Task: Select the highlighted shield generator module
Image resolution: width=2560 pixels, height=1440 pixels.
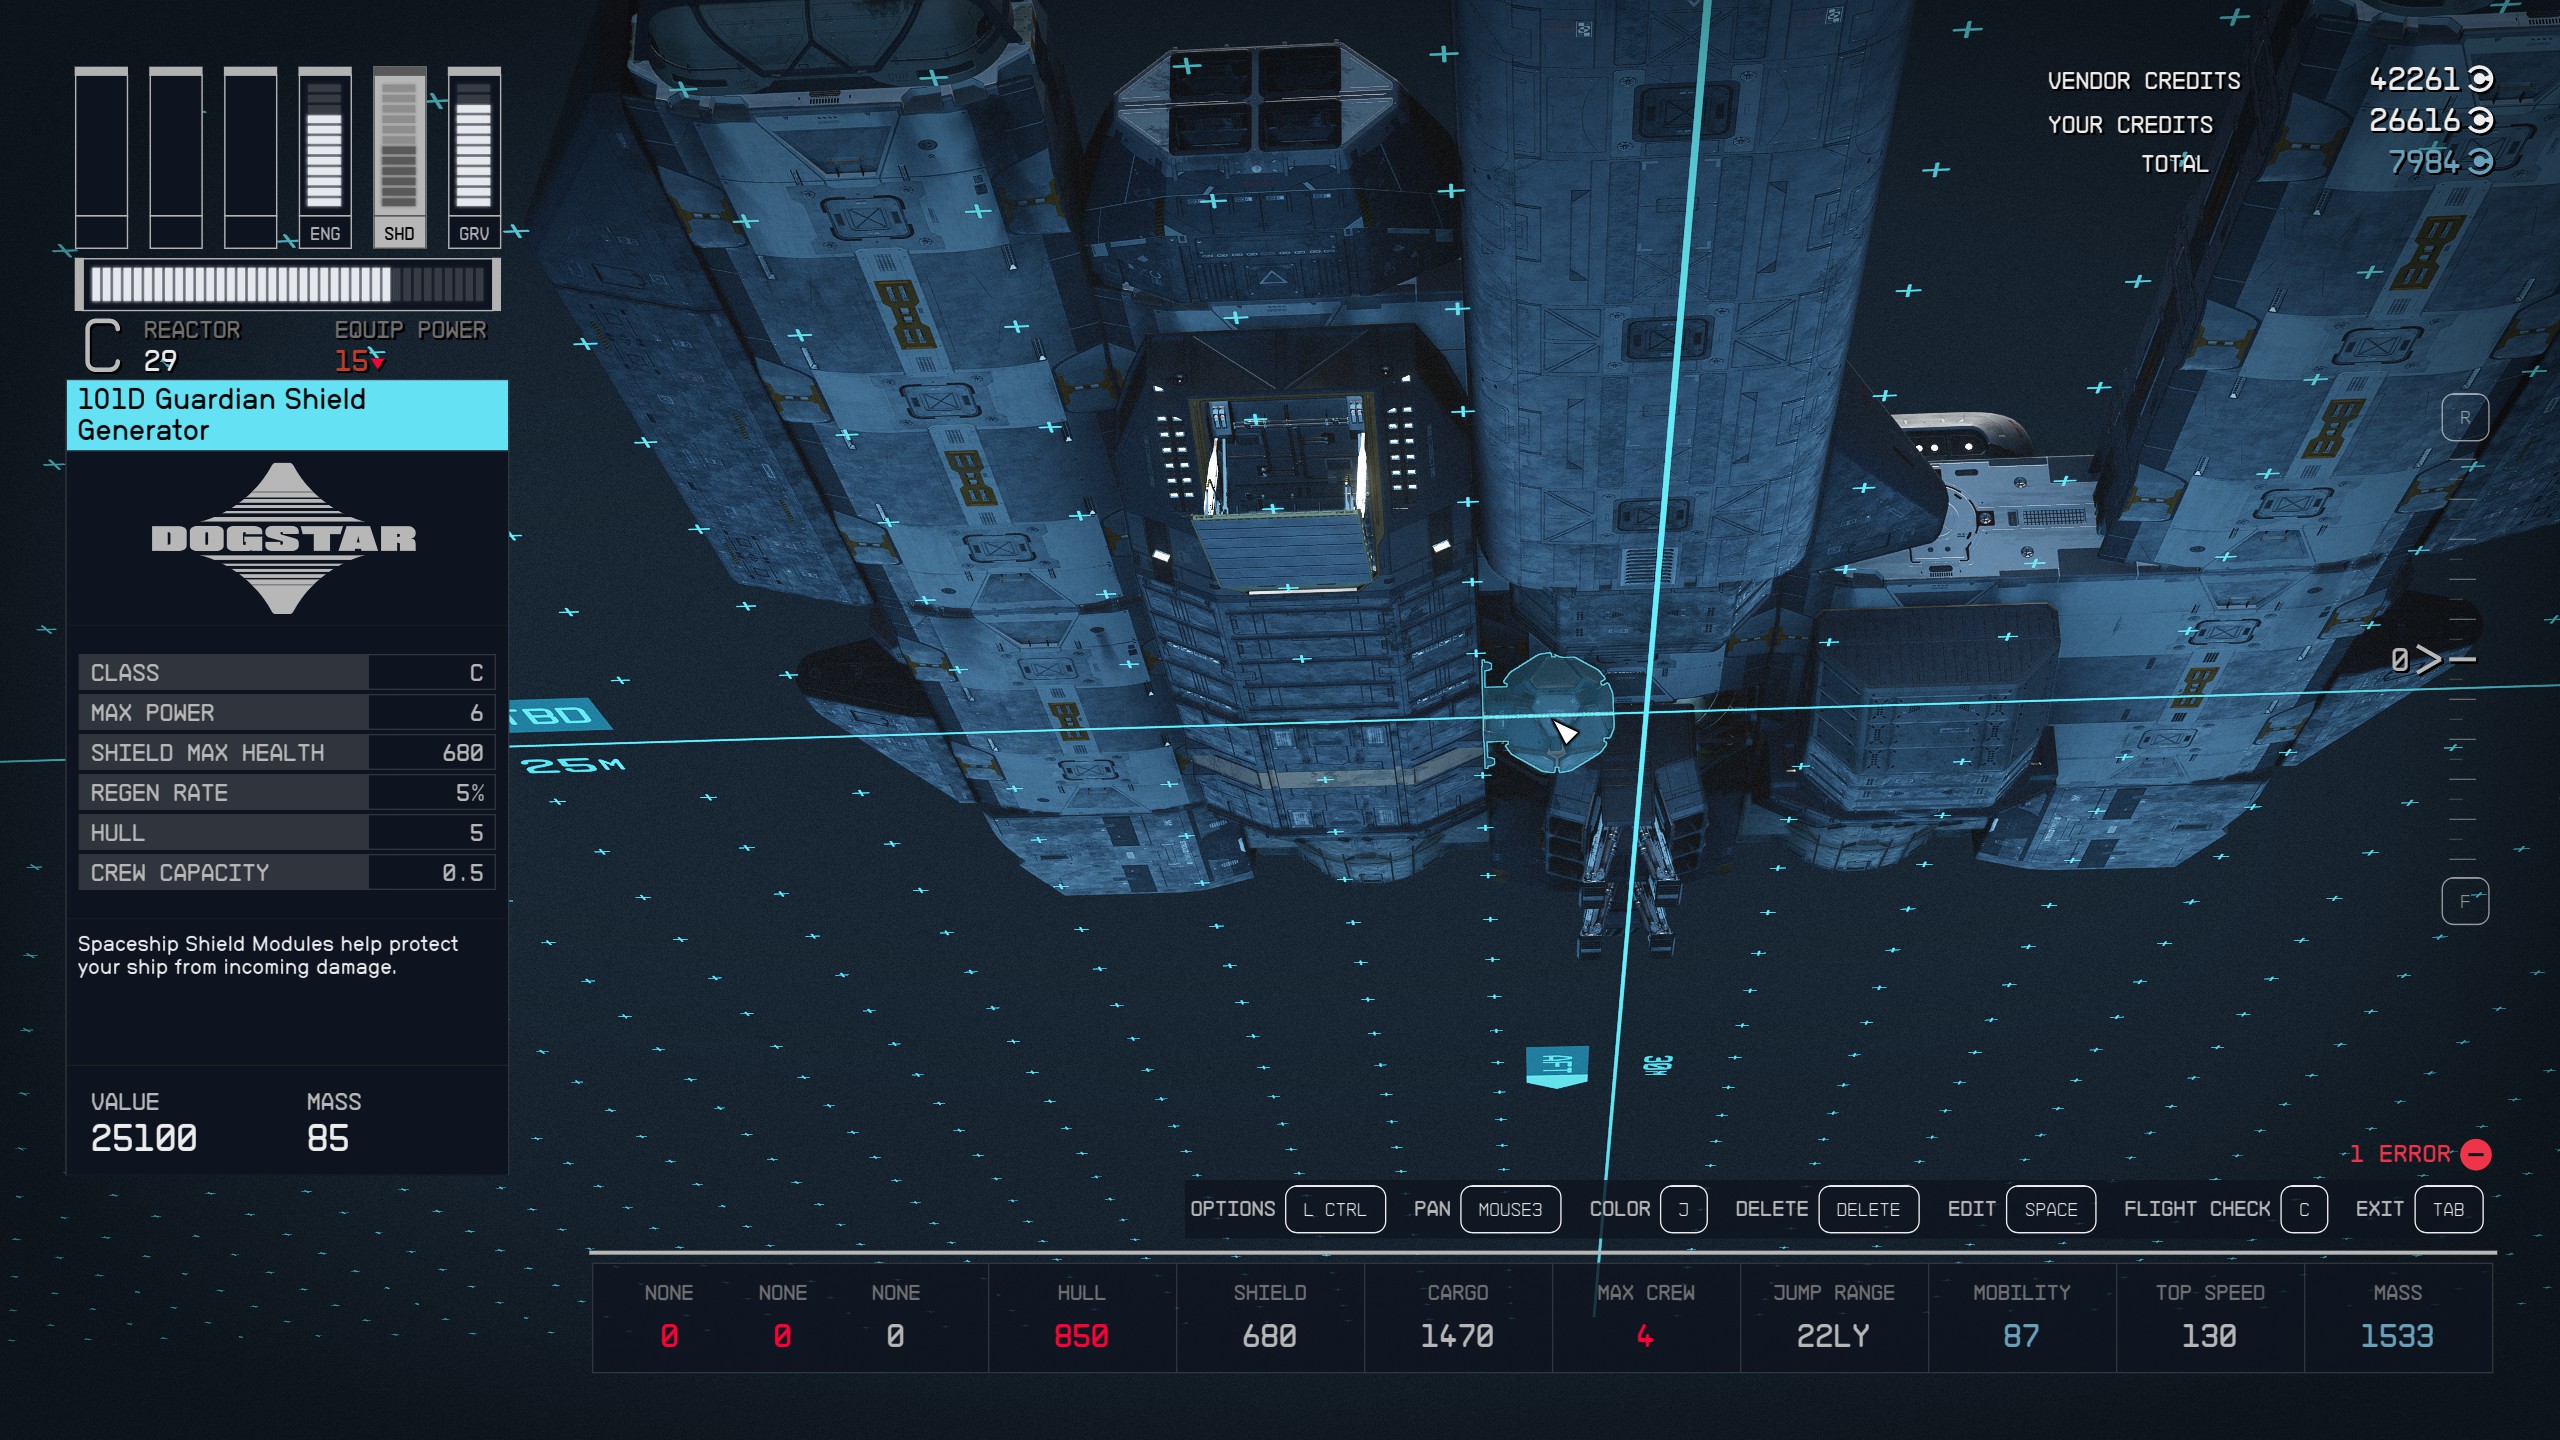Action: (1548, 711)
